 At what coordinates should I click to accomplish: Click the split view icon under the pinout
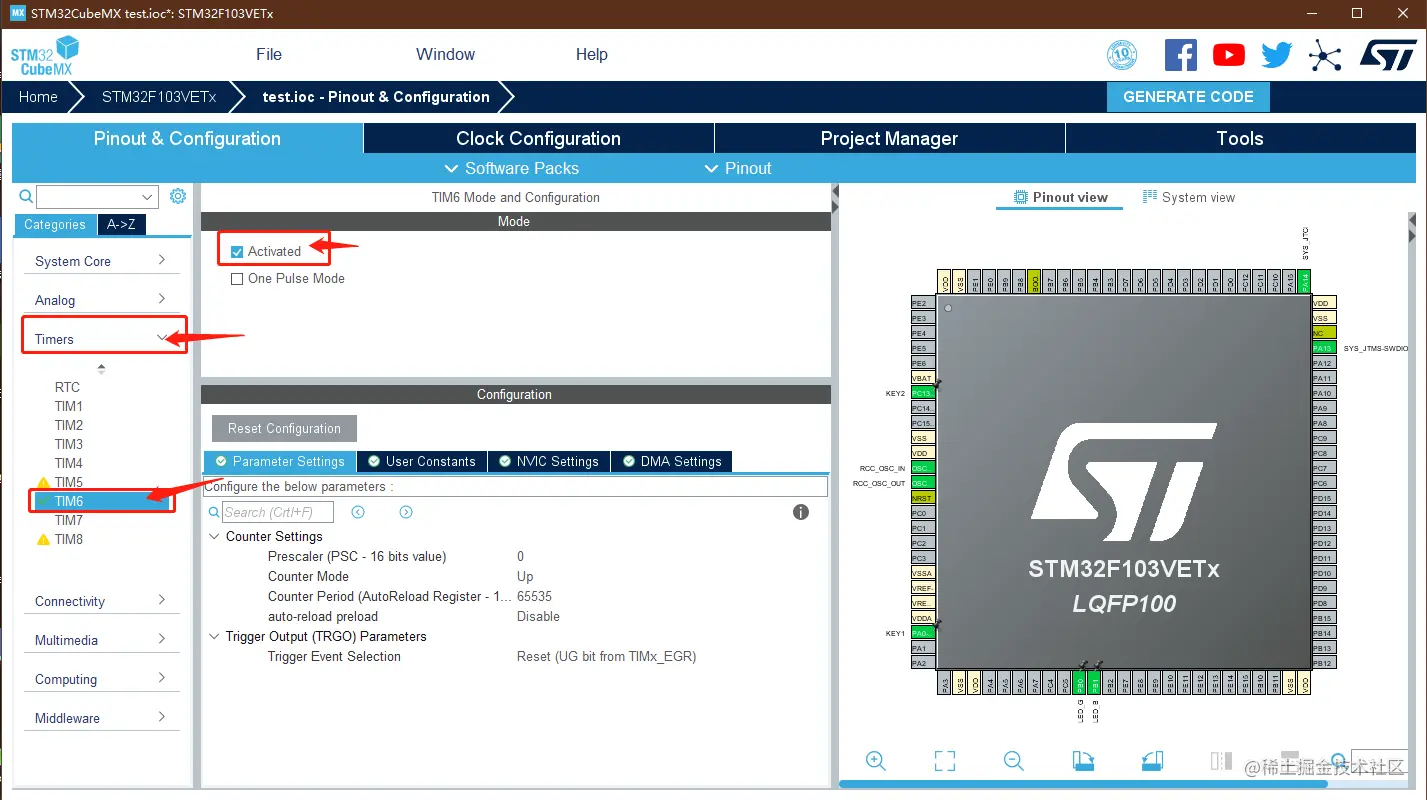pos(1221,761)
